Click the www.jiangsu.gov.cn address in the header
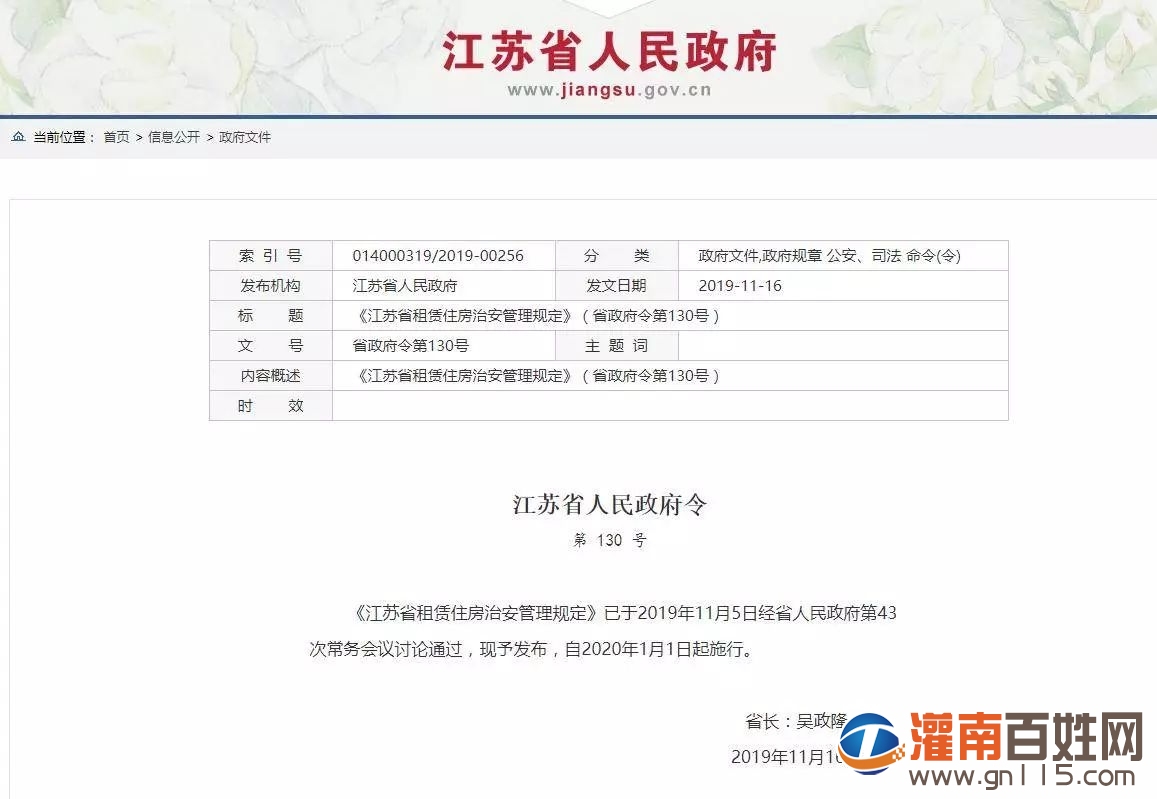This screenshot has width=1157, height=799. [609, 90]
